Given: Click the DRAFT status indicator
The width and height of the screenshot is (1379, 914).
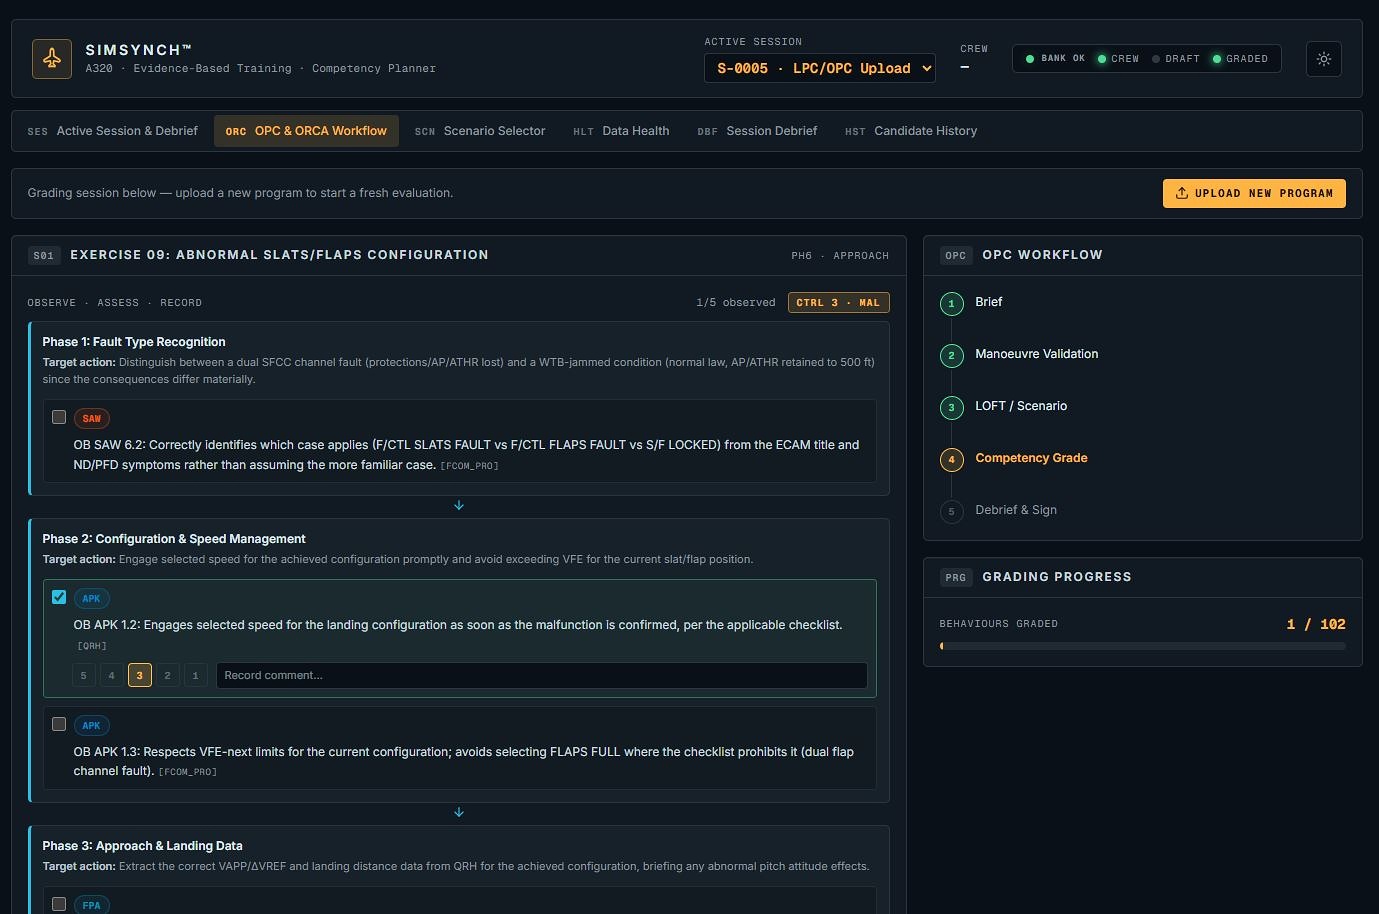Looking at the screenshot, I should pyautogui.click(x=1175, y=59).
